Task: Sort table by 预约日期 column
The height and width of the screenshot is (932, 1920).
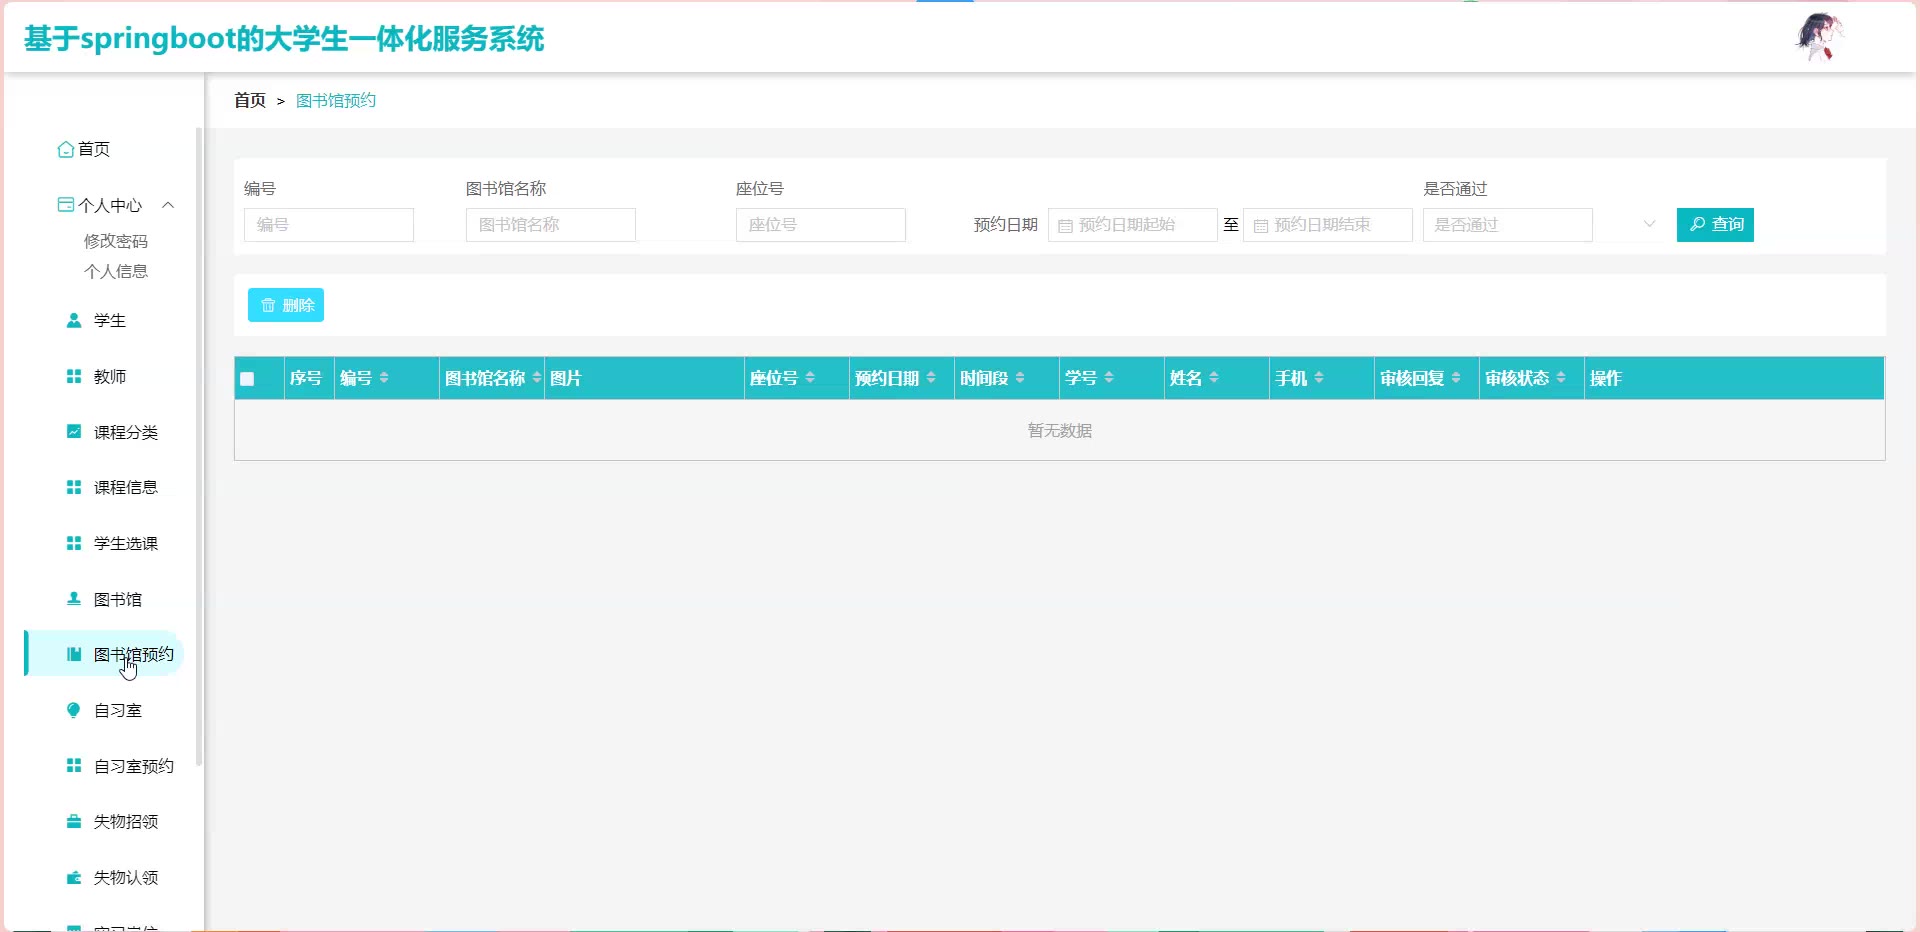Action: click(x=931, y=378)
